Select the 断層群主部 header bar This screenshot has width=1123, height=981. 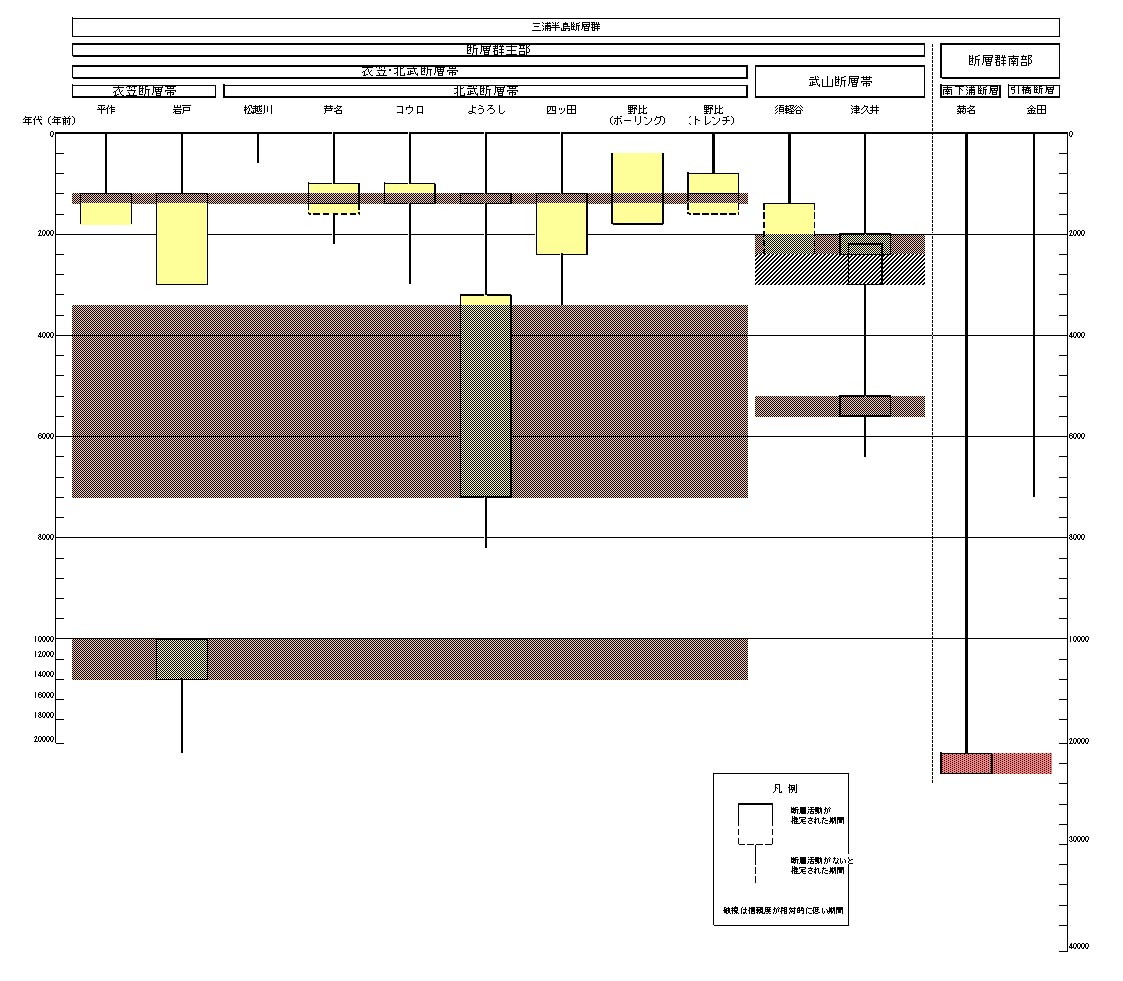(498, 50)
